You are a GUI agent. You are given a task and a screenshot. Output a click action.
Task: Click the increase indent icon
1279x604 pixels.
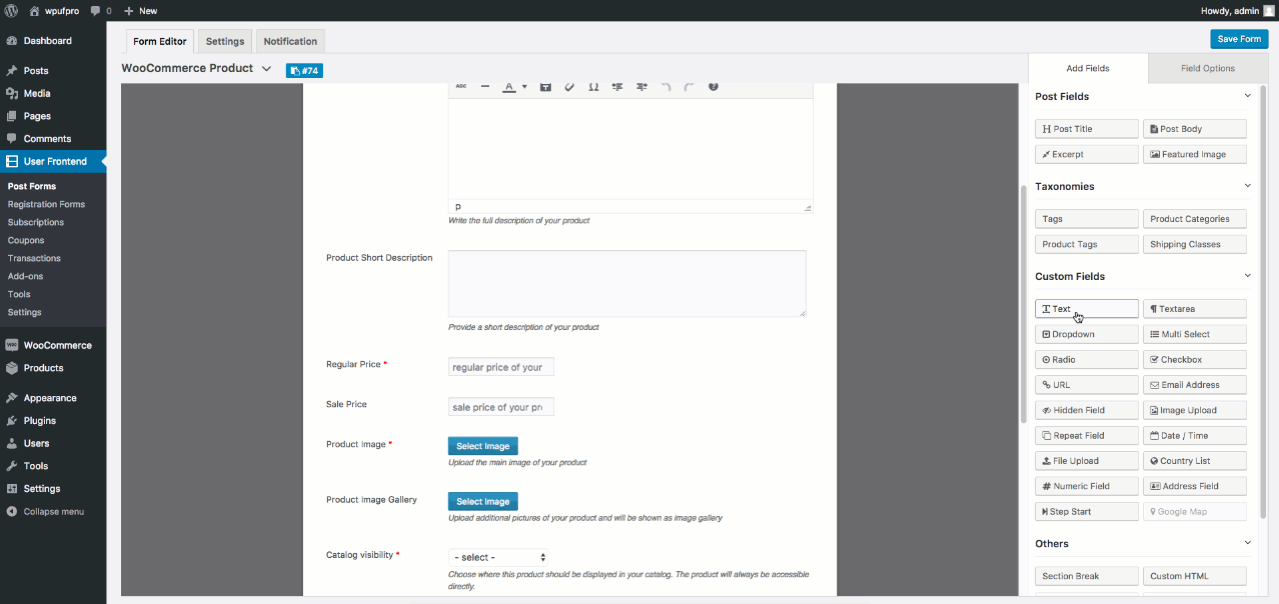click(642, 86)
